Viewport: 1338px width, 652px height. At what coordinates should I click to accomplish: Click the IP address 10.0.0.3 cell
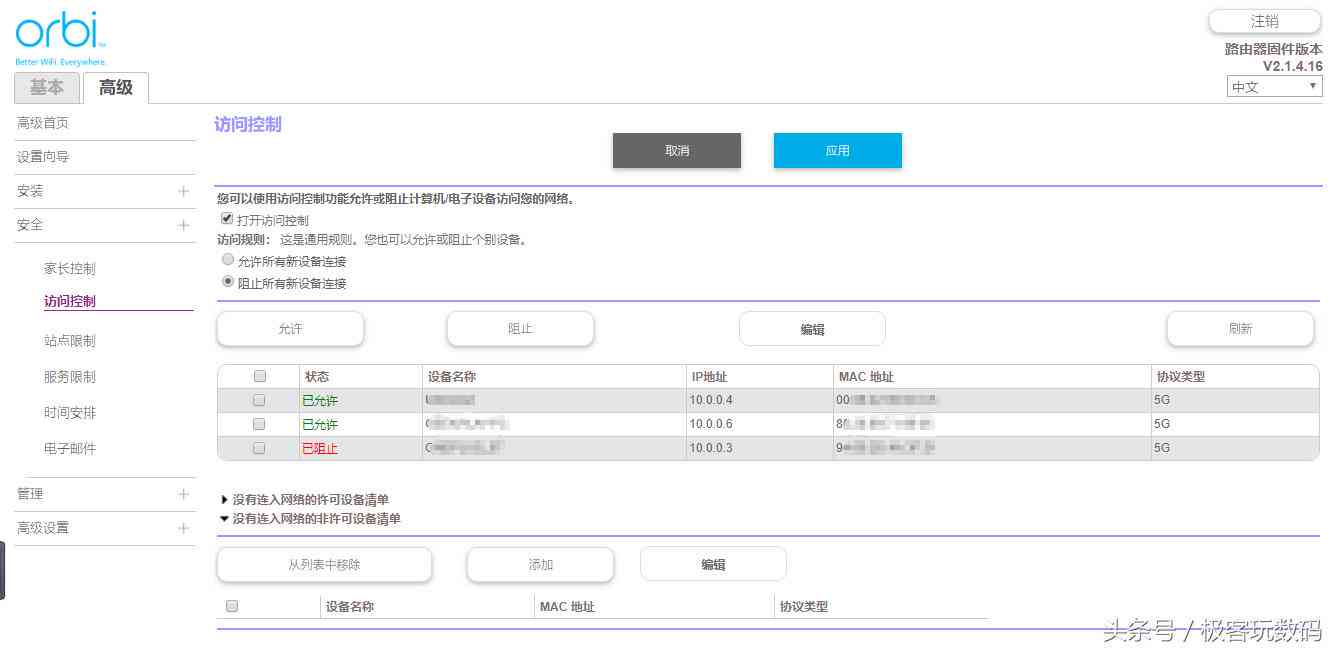(711, 448)
